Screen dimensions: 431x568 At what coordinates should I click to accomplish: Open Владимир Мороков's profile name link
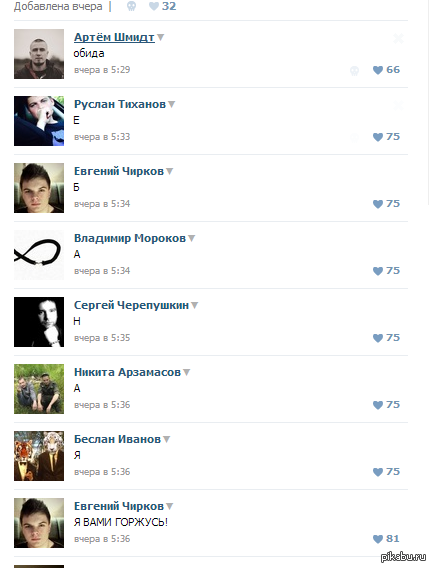[x=130, y=238]
